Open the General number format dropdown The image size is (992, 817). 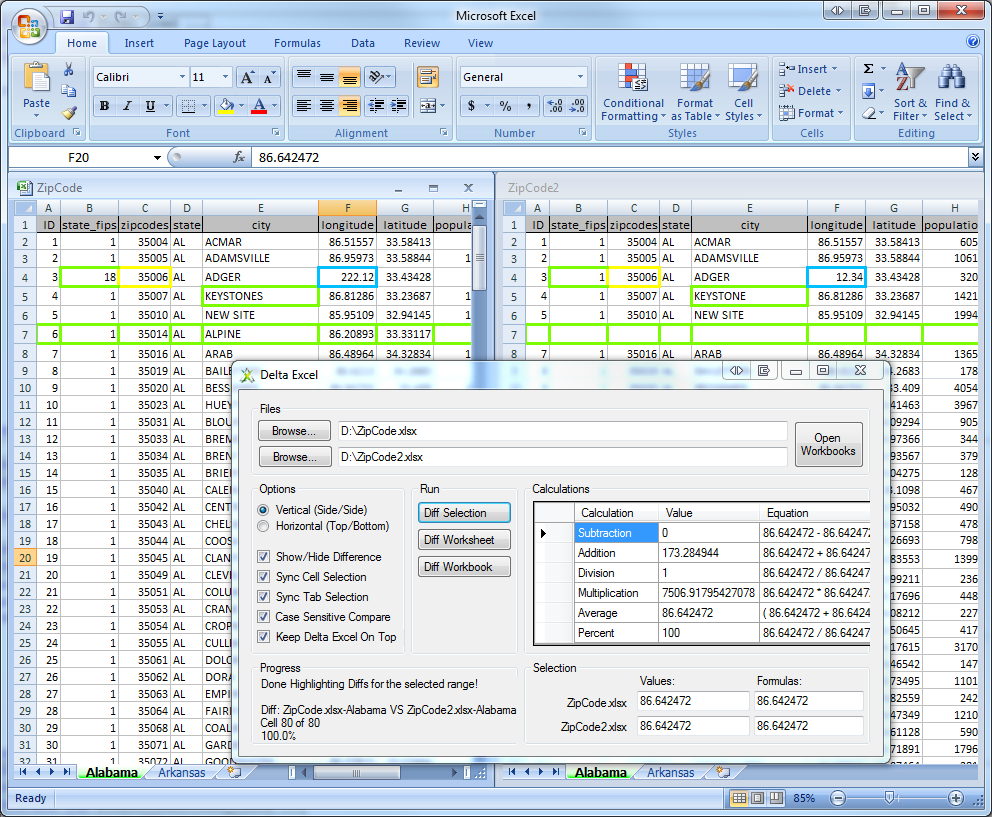(580, 77)
